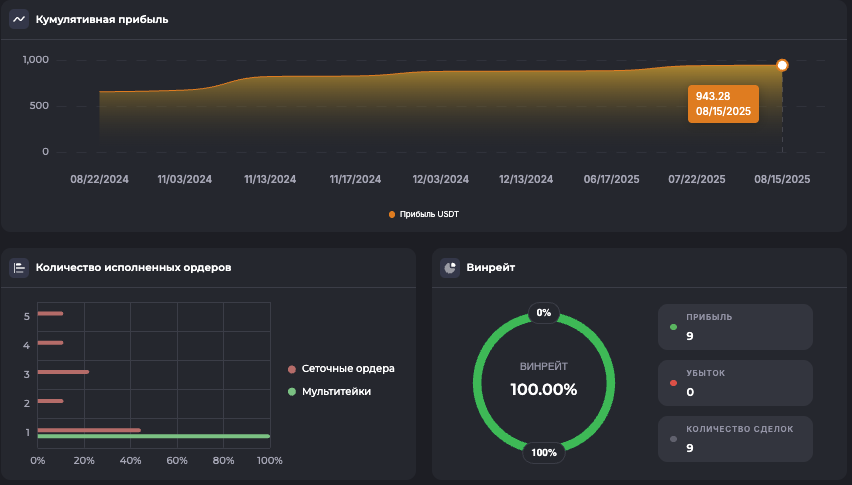Toggle the Сеточные ордера legend entry

tap(340, 368)
